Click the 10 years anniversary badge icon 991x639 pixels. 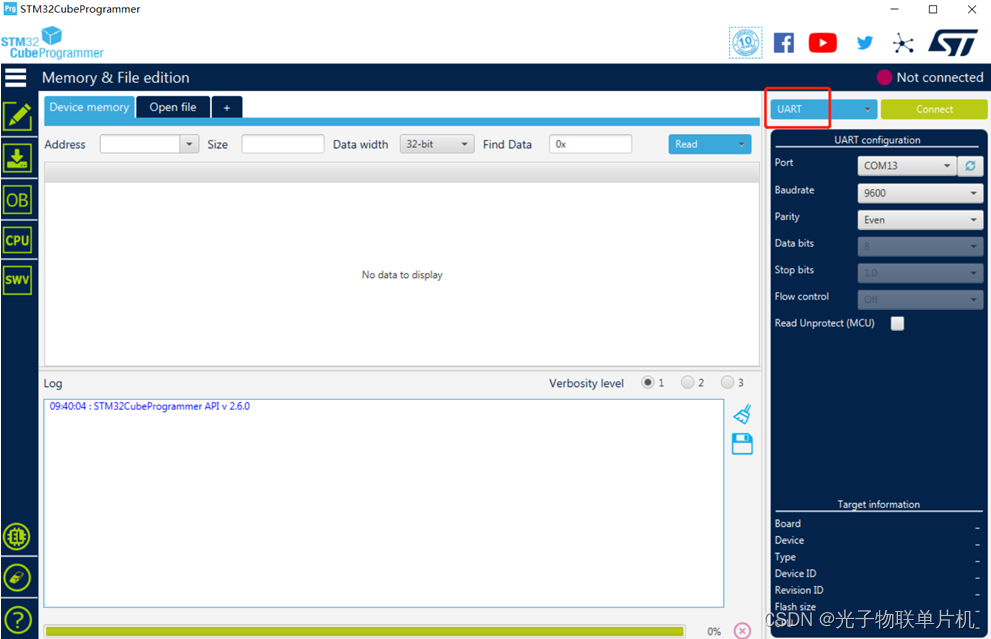click(x=746, y=43)
